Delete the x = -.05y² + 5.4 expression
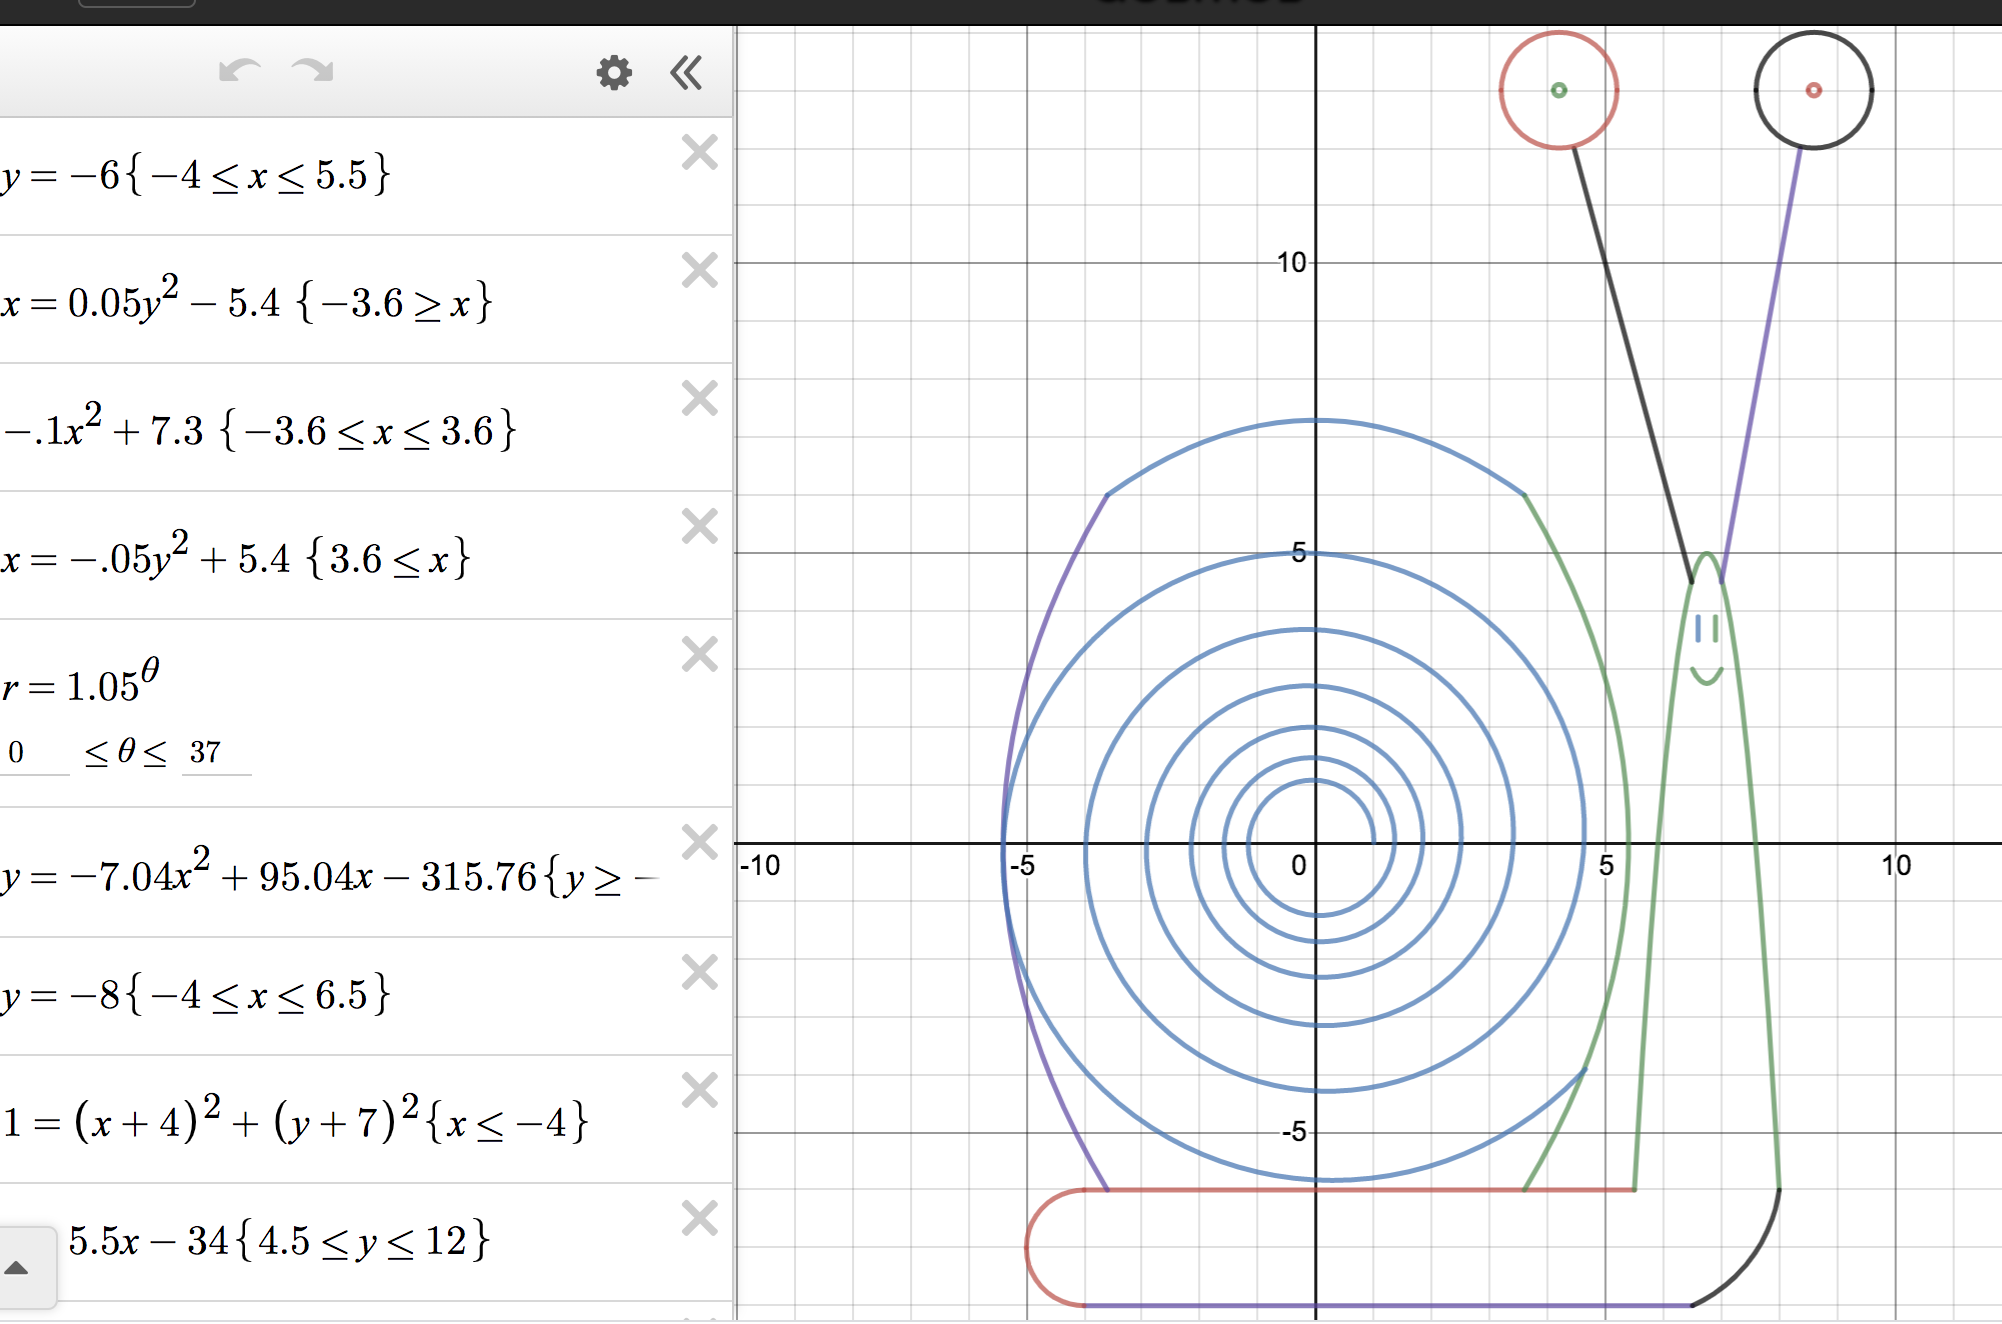 point(699,526)
